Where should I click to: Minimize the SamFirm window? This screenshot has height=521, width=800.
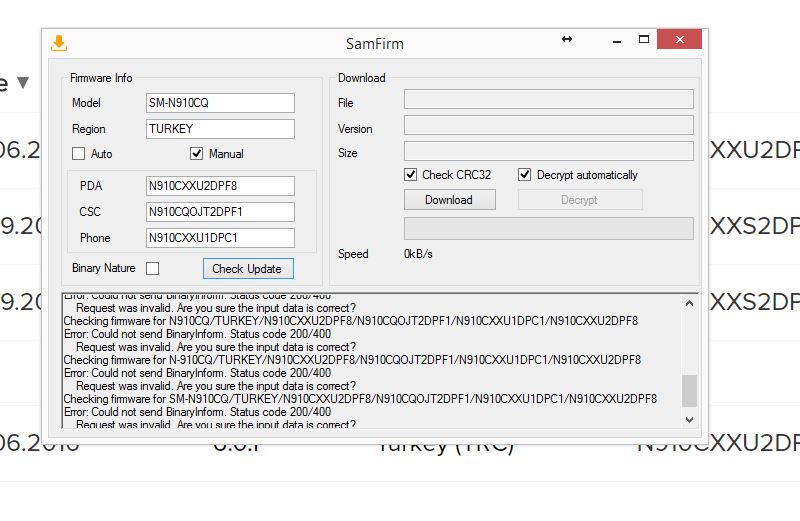pyautogui.click(x=617, y=40)
